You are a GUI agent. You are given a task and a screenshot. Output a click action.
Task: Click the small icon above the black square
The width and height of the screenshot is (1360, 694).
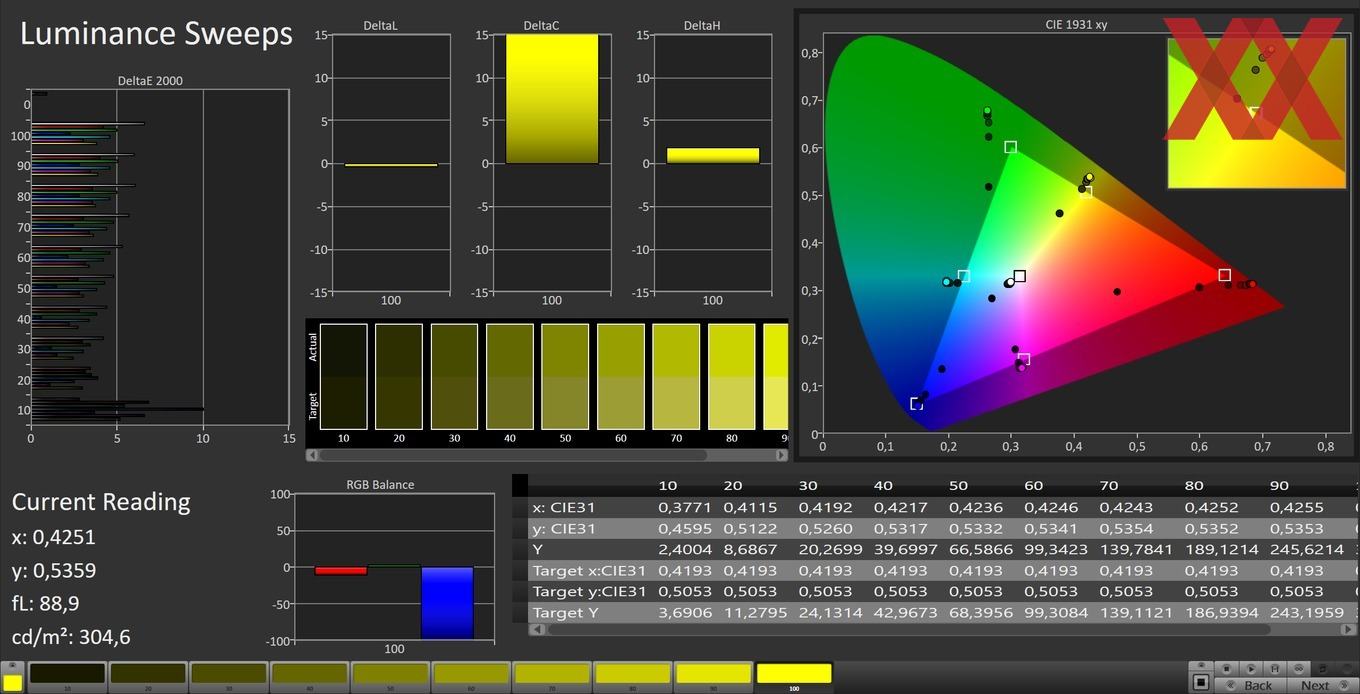tap(1201, 665)
